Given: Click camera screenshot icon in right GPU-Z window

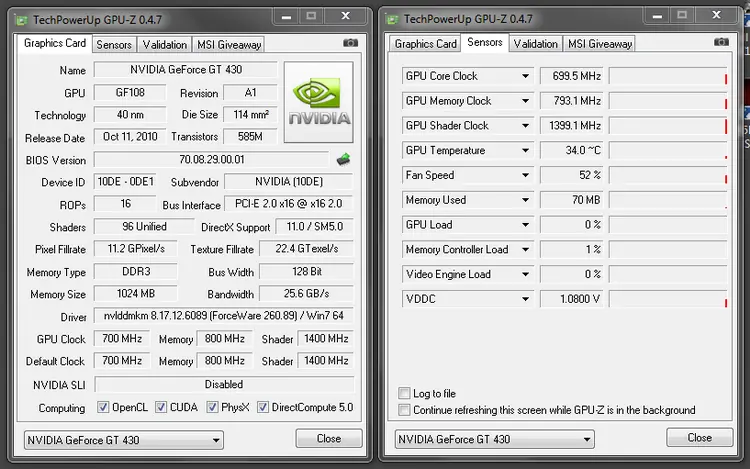Looking at the screenshot, I should coord(721,42).
